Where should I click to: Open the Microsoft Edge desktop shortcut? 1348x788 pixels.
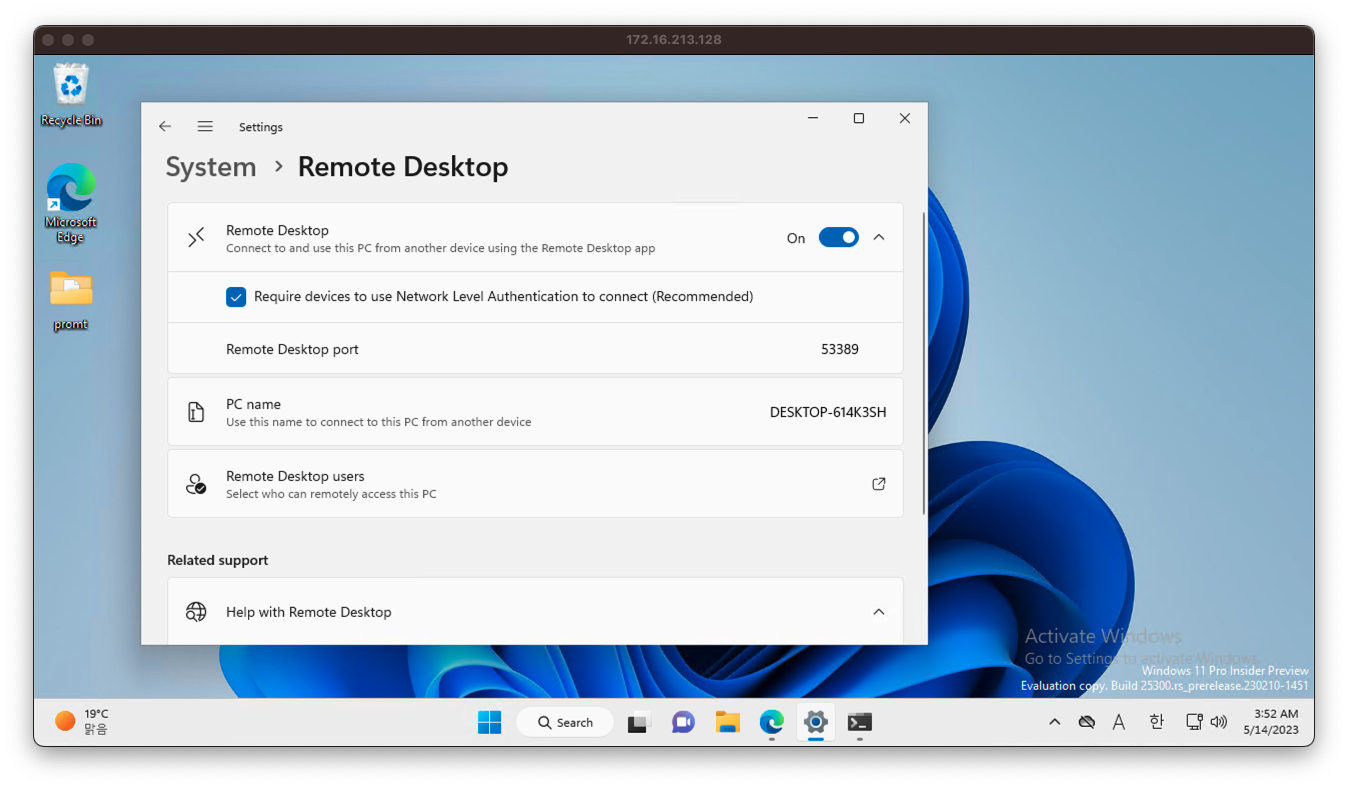(x=71, y=203)
